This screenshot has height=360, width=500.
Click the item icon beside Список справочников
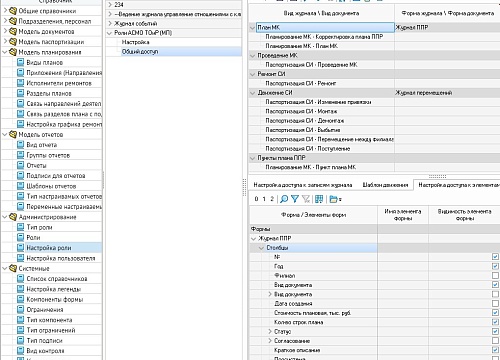click(21, 279)
